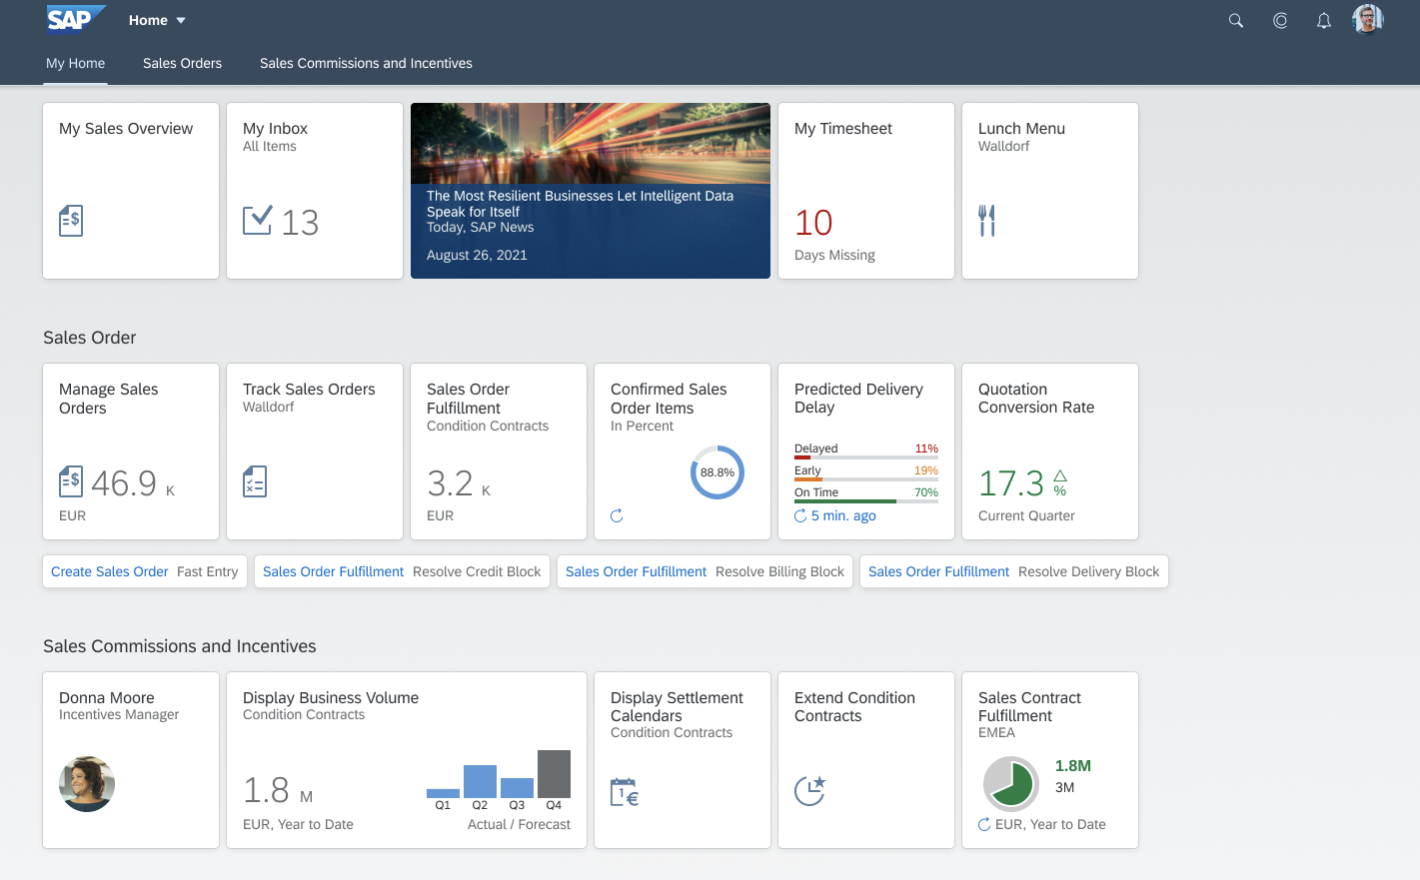Click the Display Settlement Calendars calendar icon

click(624, 792)
